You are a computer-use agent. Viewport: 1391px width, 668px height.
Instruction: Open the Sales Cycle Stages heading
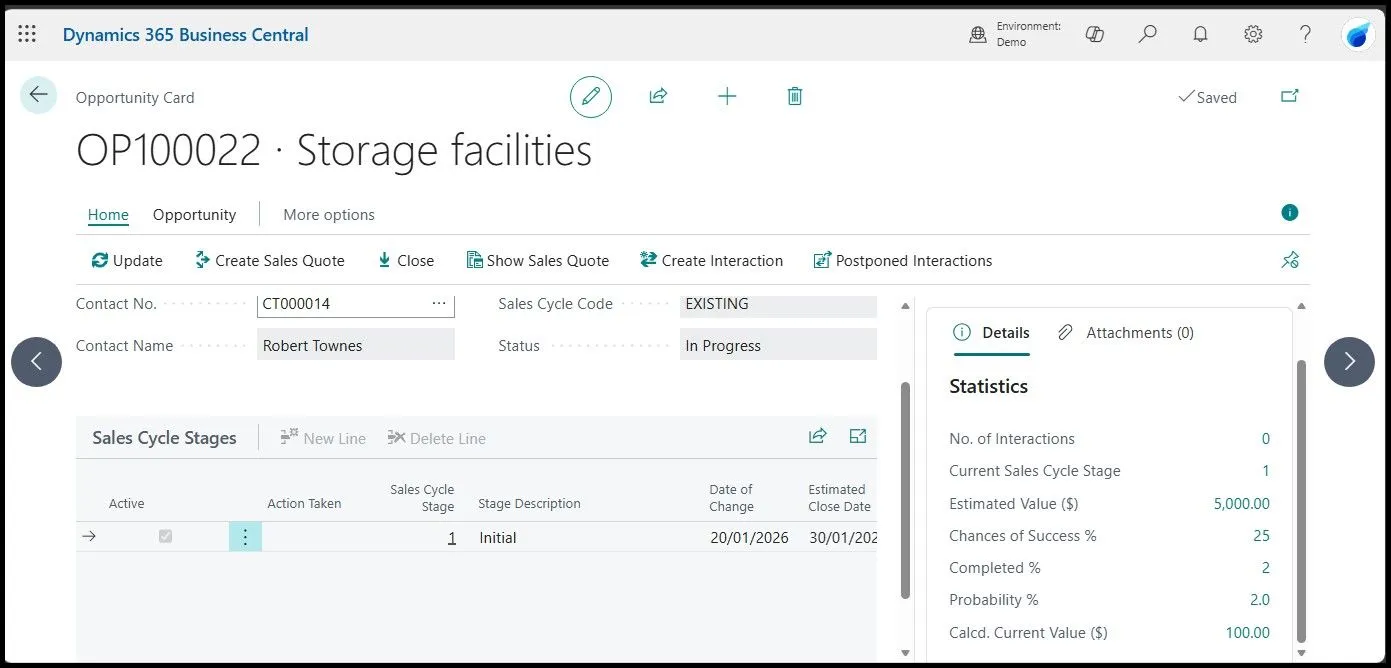(x=164, y=438)
